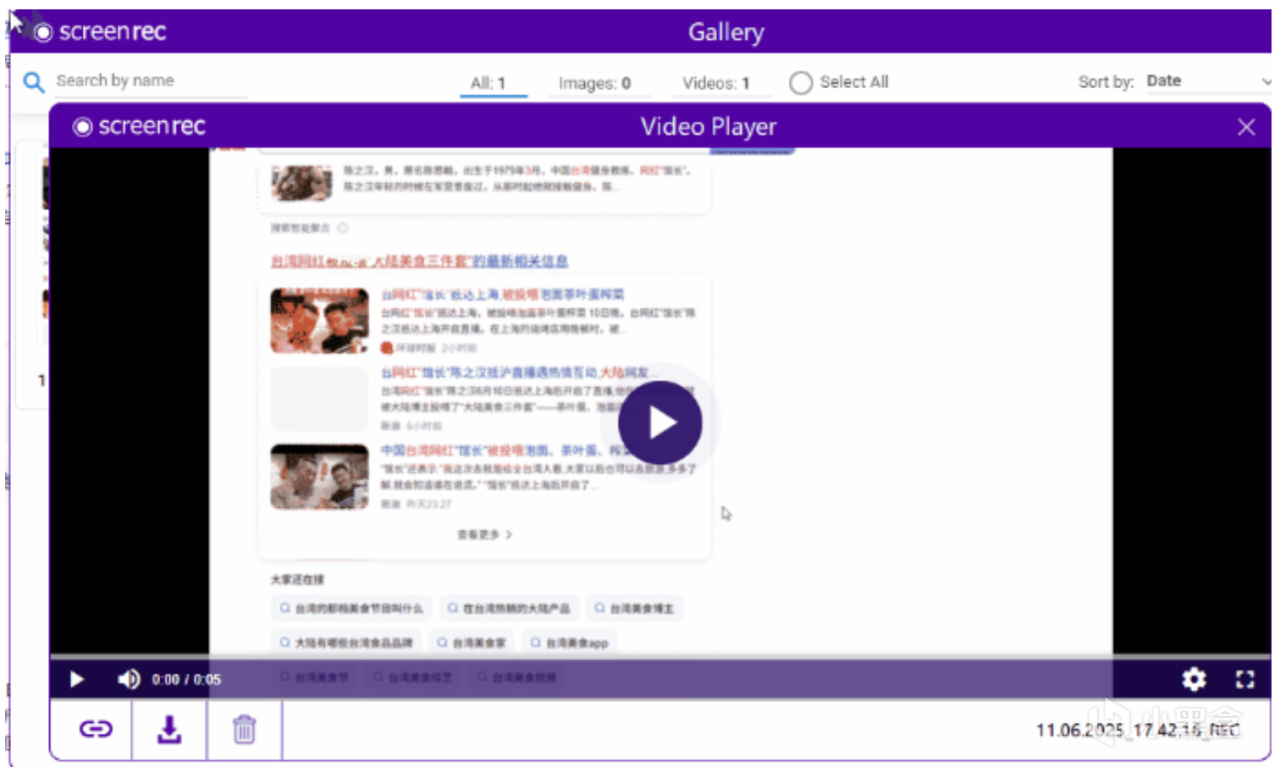
Task: Enter fullscreen mode in the Video Player
Action: [x=1245, y=680]
